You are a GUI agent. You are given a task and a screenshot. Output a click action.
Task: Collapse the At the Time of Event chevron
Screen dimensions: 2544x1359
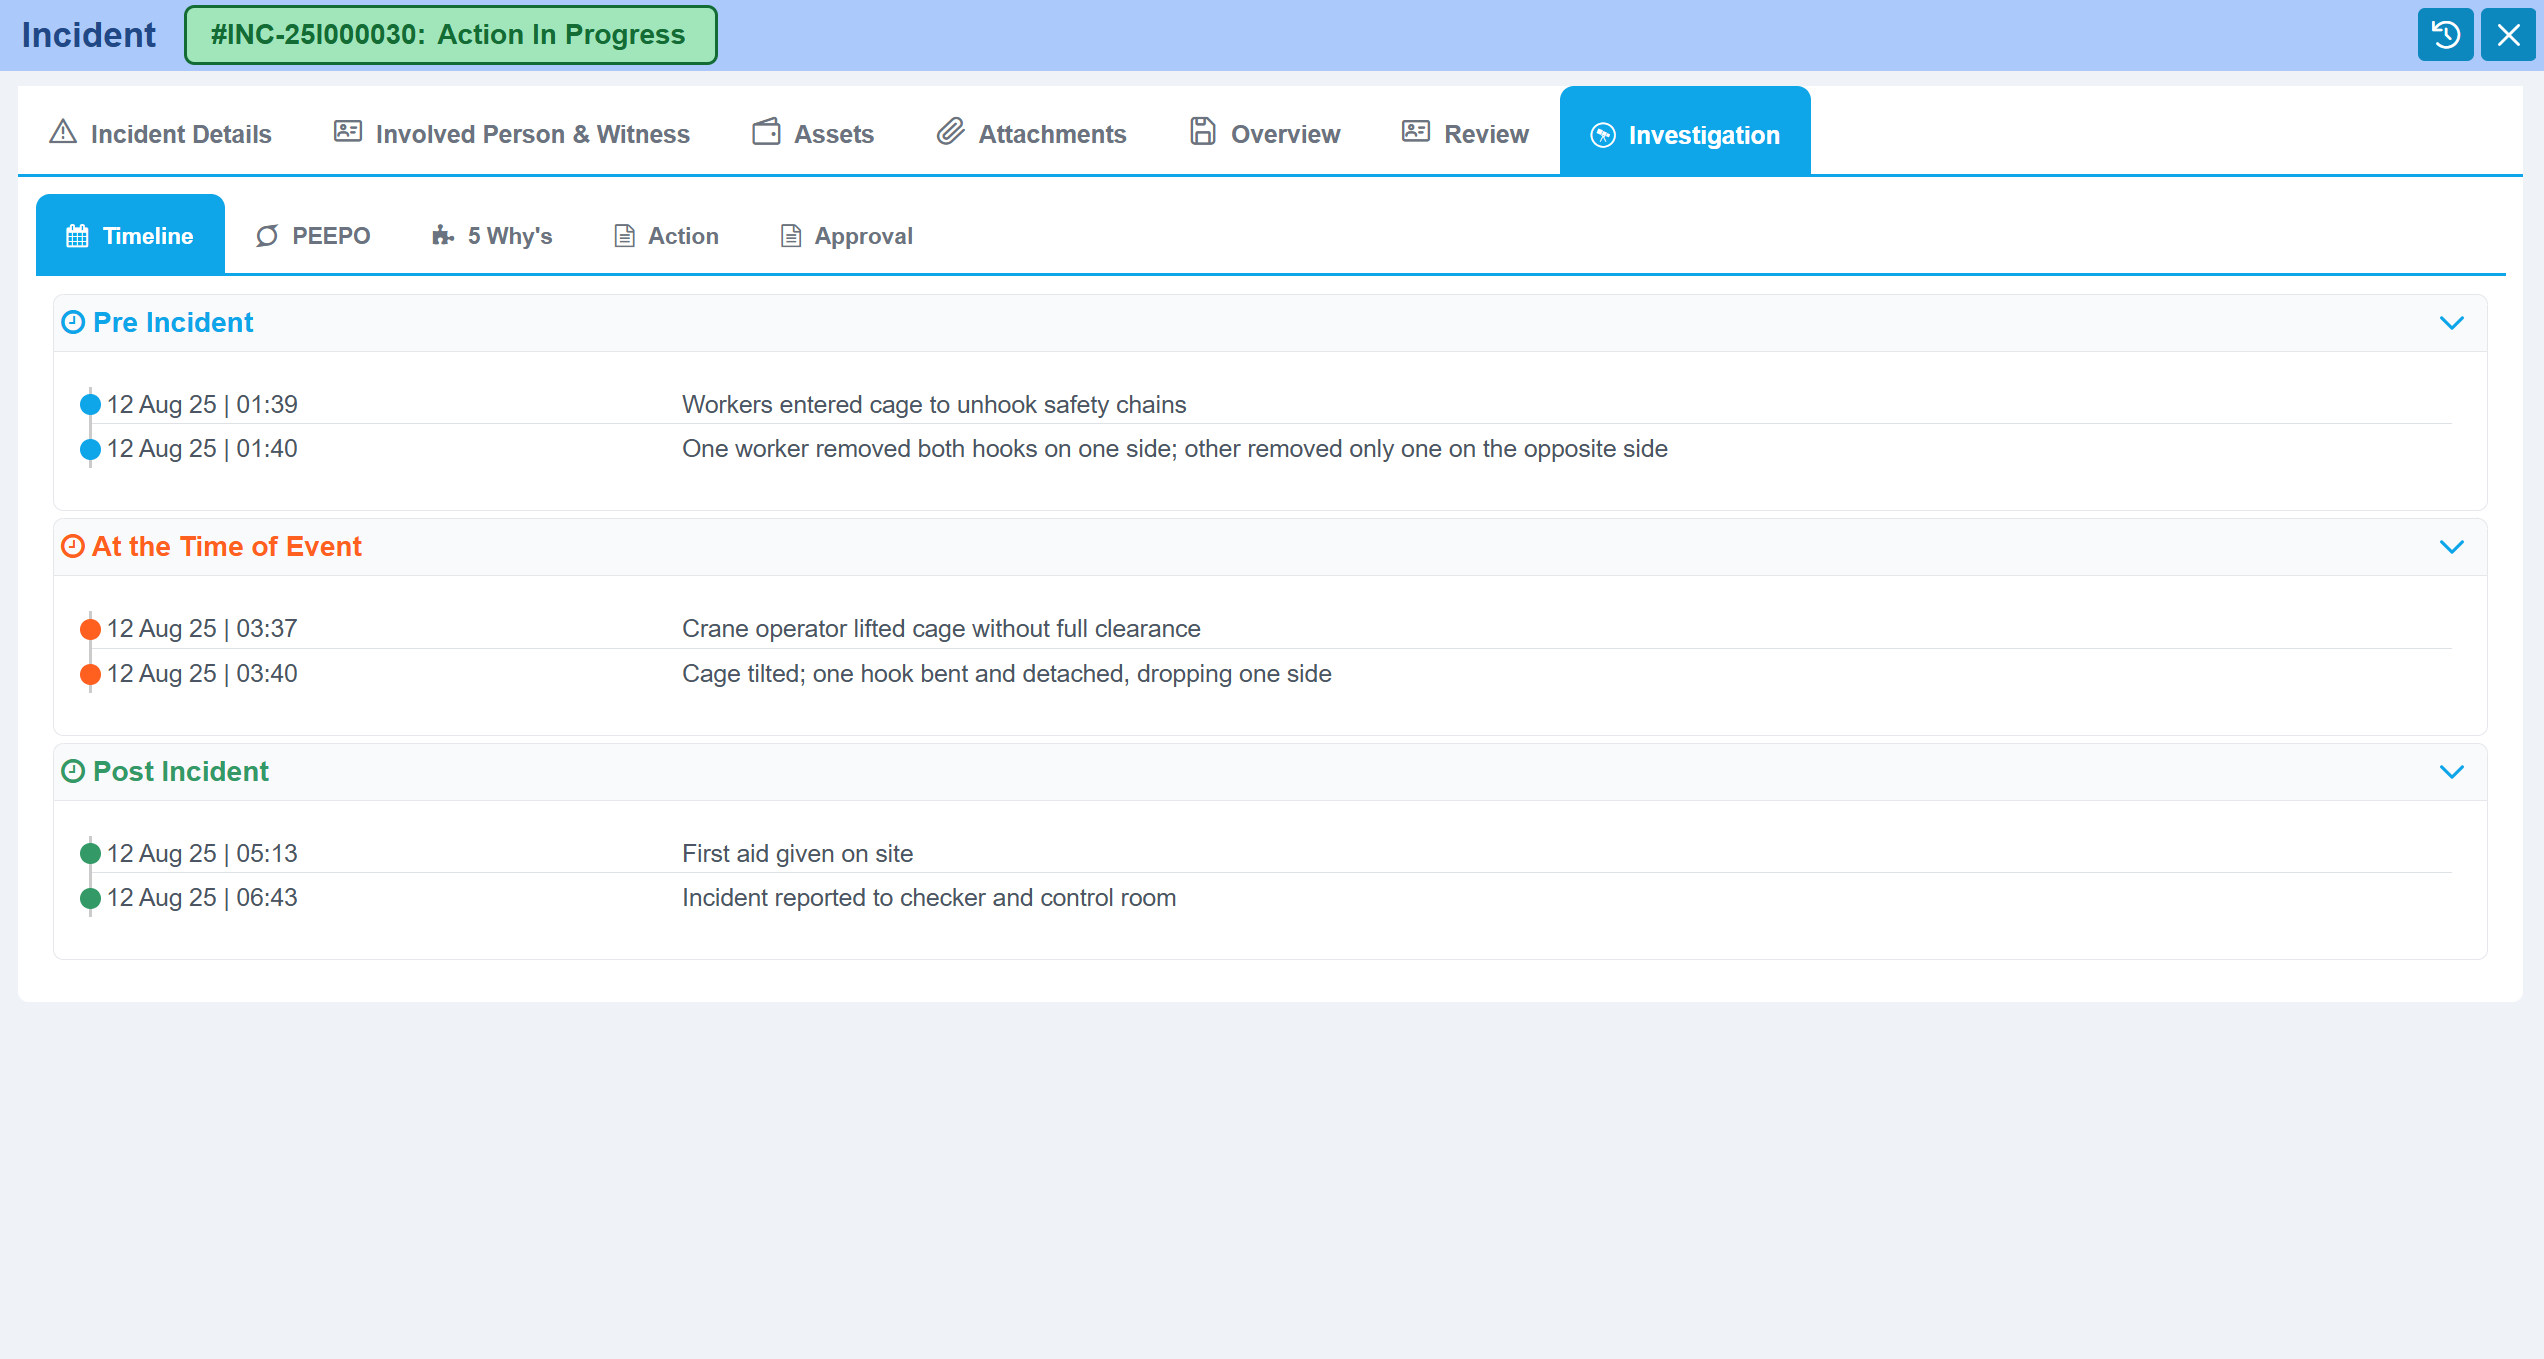(2451, 547)
